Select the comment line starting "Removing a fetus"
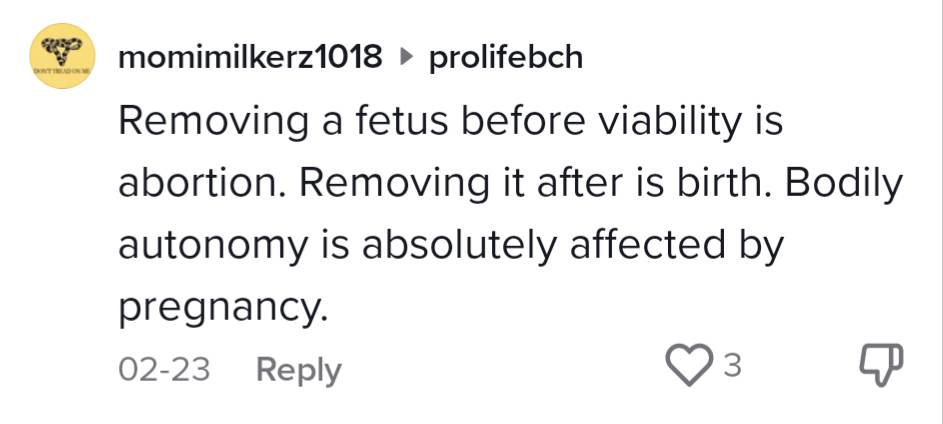This screenshot has height=424, width=943. tap(450, 122)
